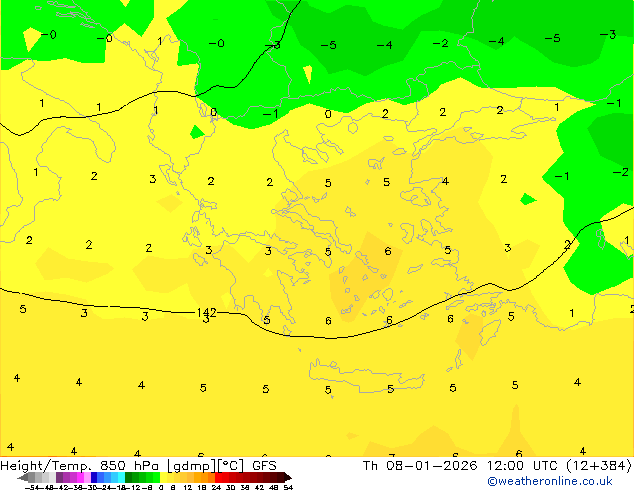Open the weatheronline.co.uk link
This screenshot has height=490, width=634.
[x=549, y=481]
